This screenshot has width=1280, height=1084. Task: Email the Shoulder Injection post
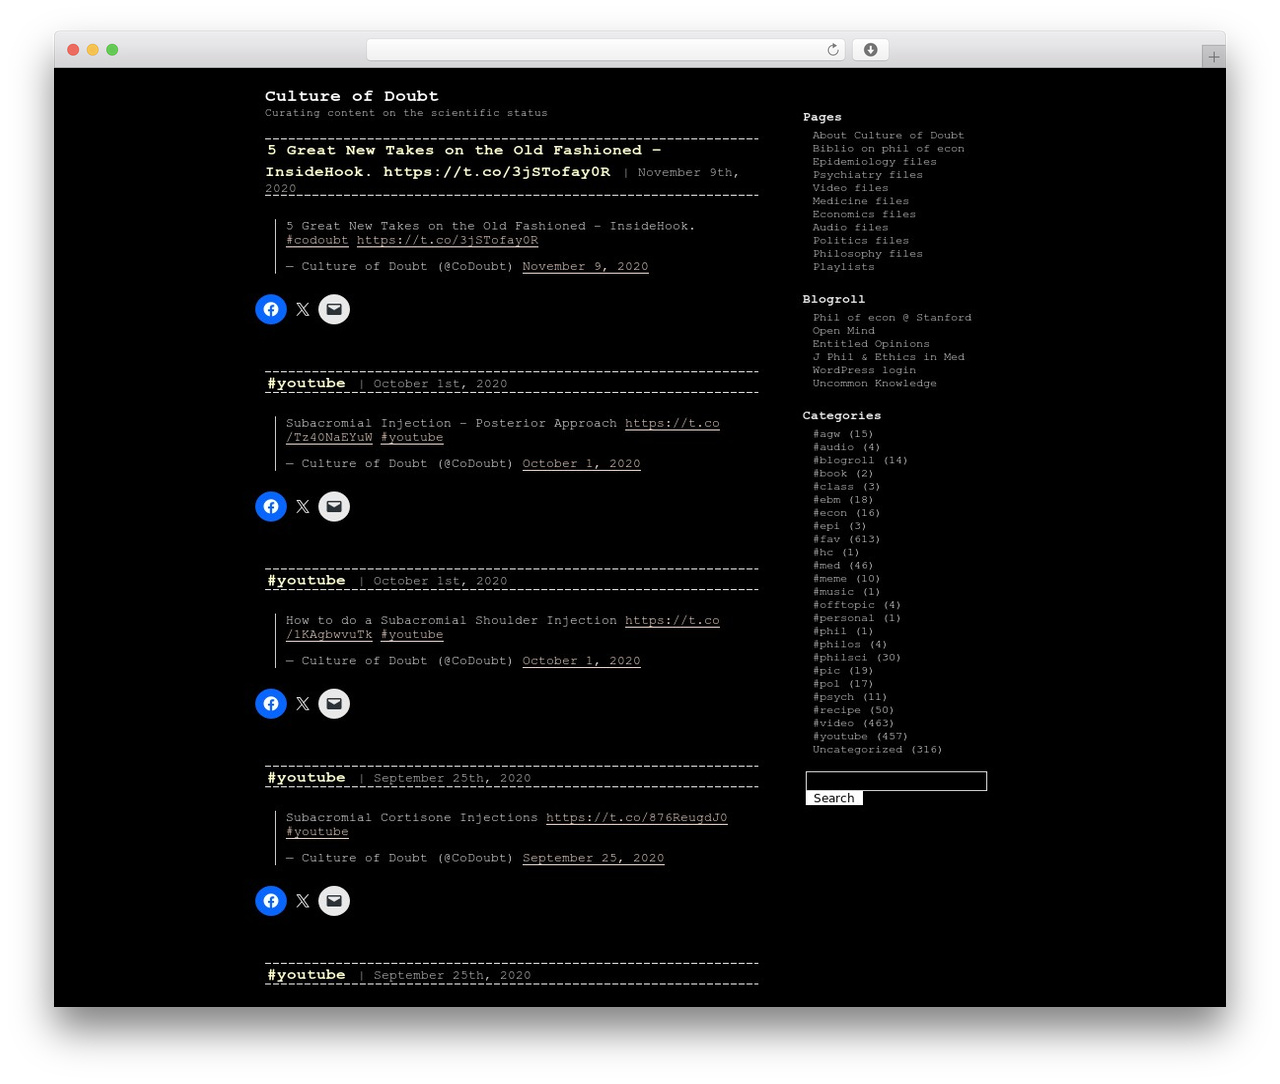[x=334, y=703]
